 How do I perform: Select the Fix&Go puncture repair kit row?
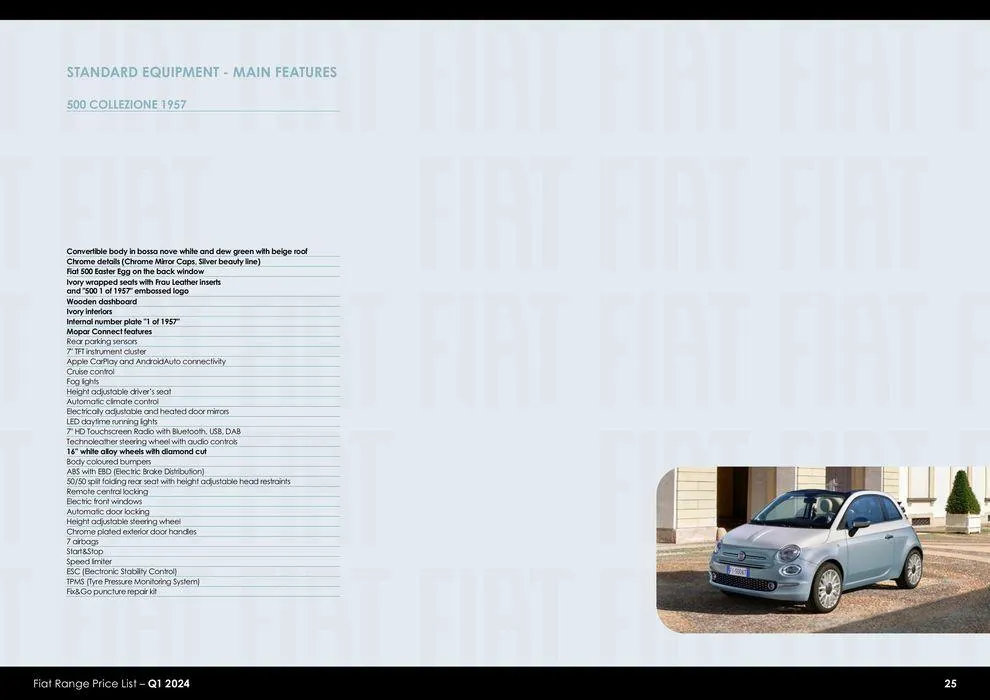click(111, 590)
